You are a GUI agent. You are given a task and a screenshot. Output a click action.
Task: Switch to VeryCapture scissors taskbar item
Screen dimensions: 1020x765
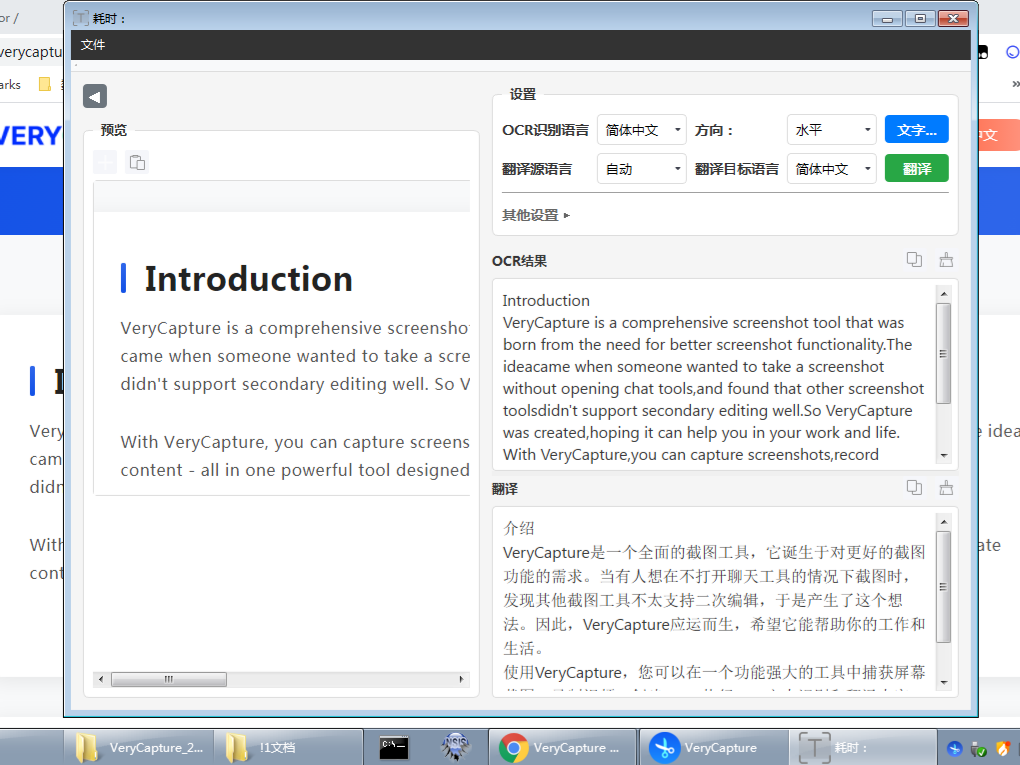(714, 747)
